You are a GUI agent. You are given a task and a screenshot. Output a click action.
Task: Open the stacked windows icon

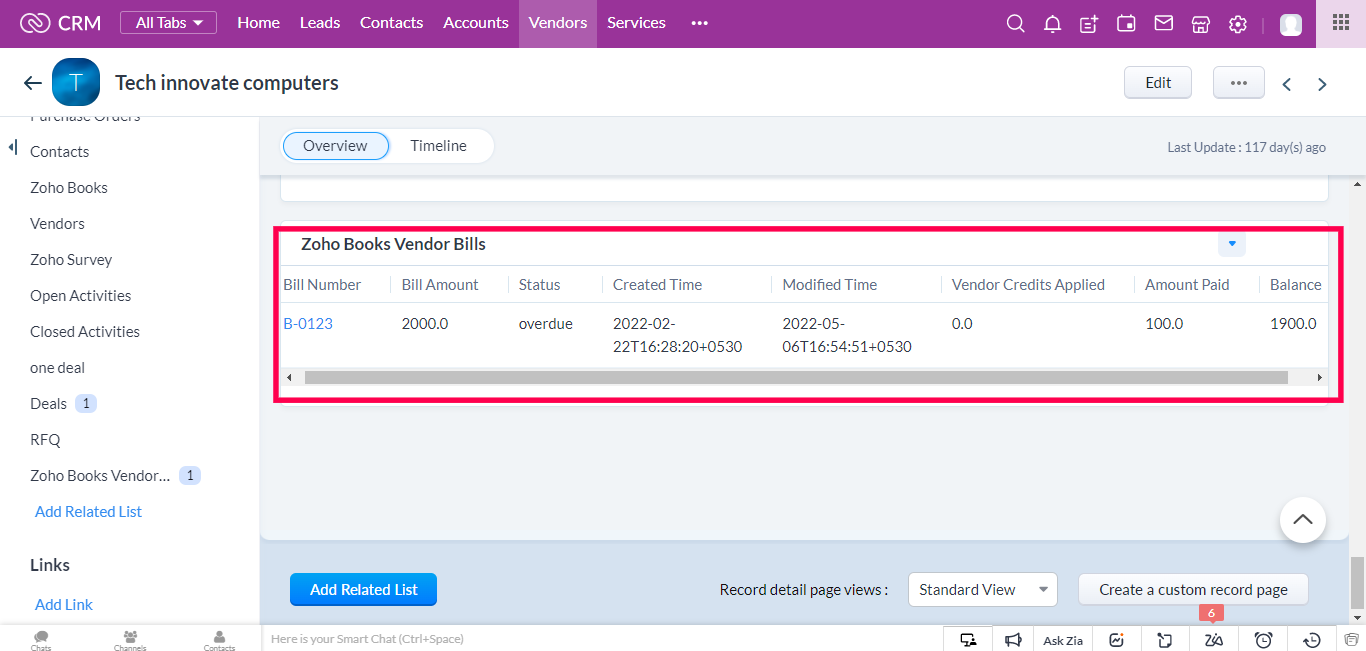1352,640
